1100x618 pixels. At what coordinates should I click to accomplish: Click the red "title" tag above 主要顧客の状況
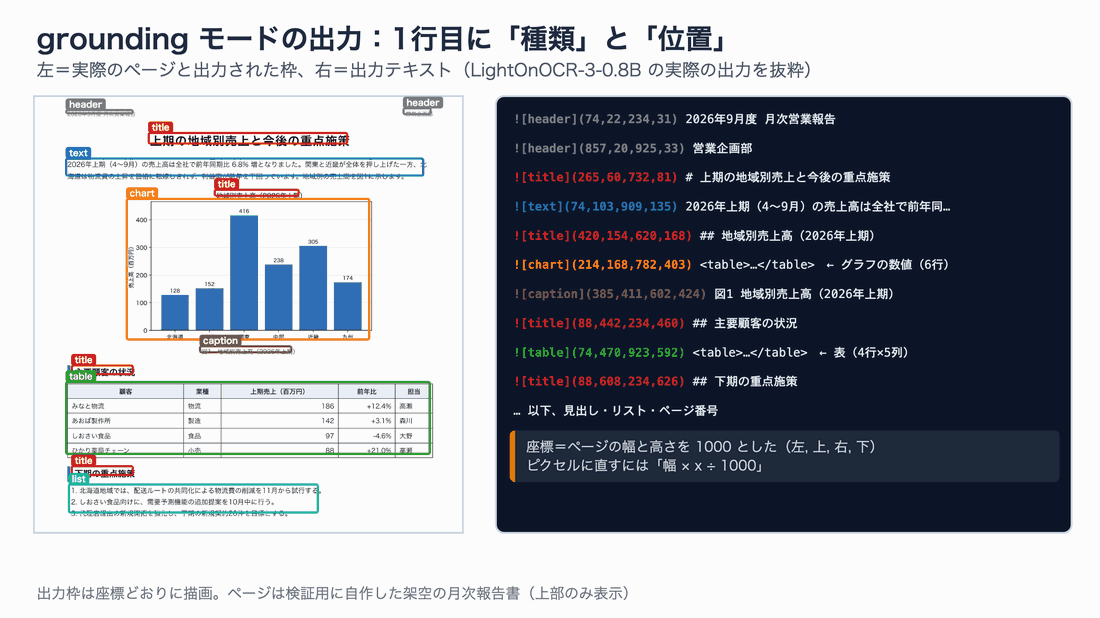click(83, 359)
